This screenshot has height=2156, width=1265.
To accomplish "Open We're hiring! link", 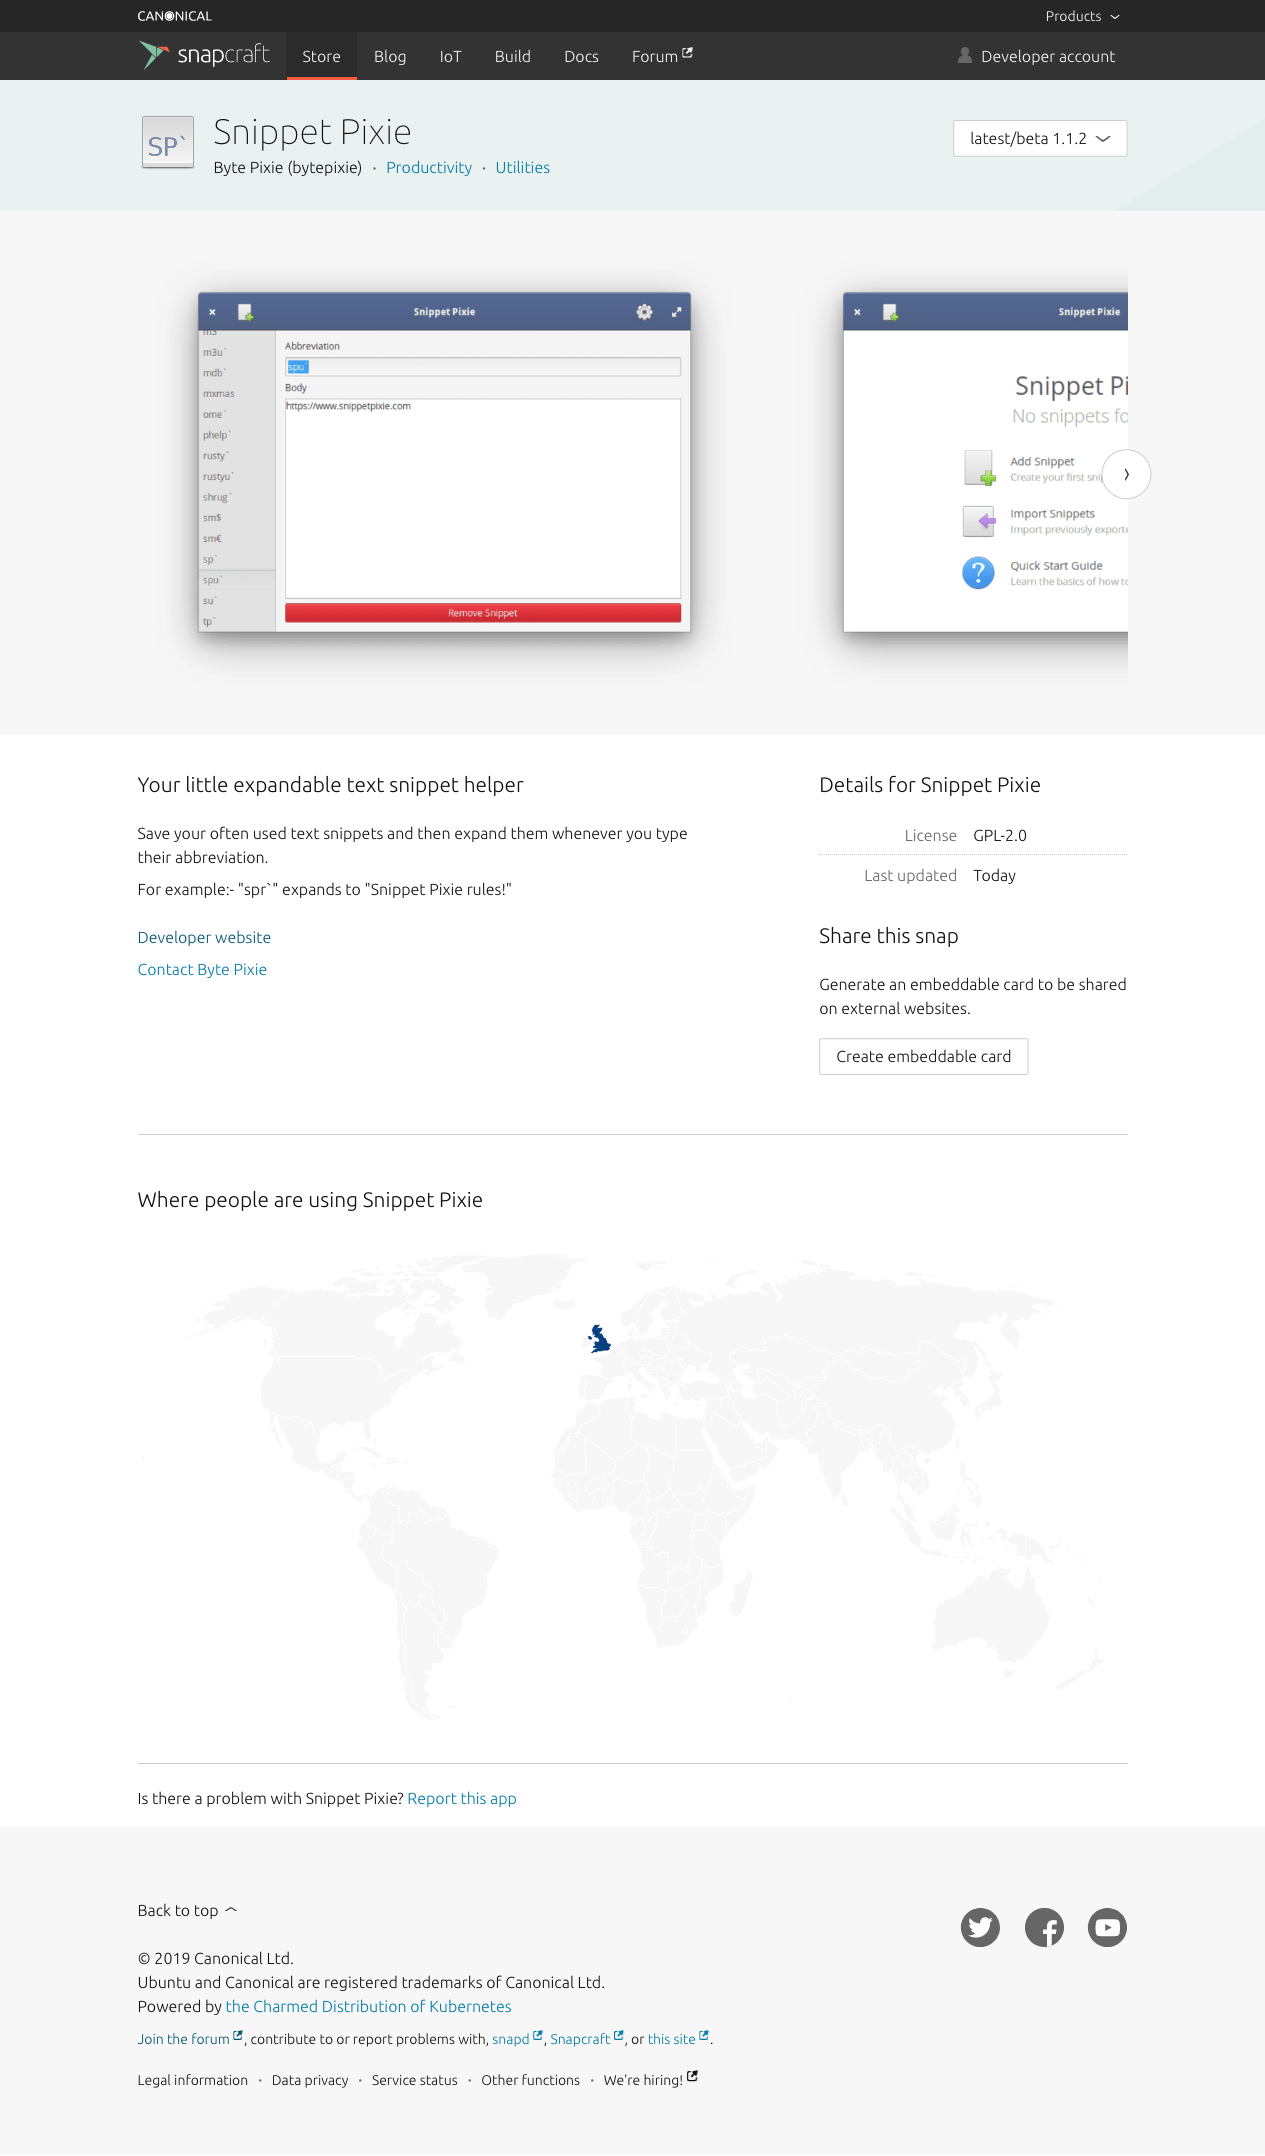I will pyautogui.click(x=650, y=2080).
